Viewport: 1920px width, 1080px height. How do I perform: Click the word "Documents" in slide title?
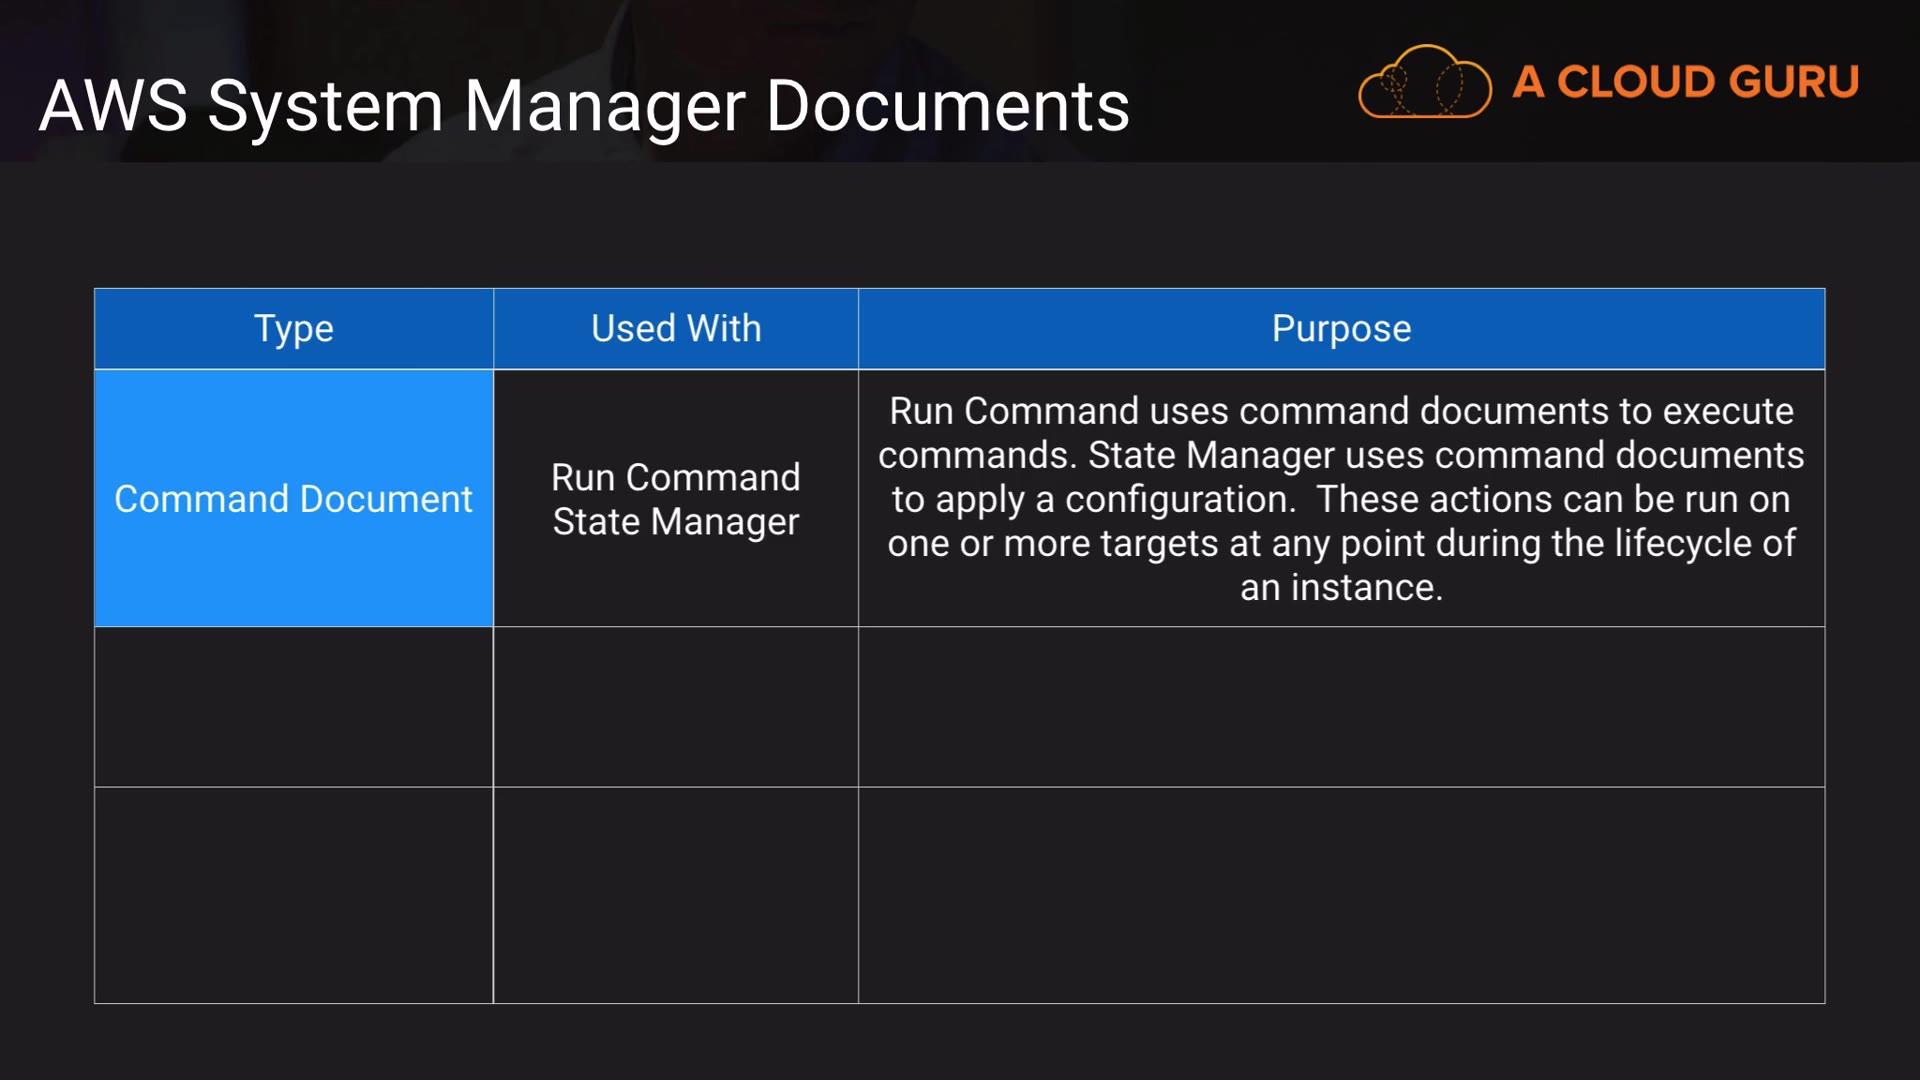[x=947, y=106]
